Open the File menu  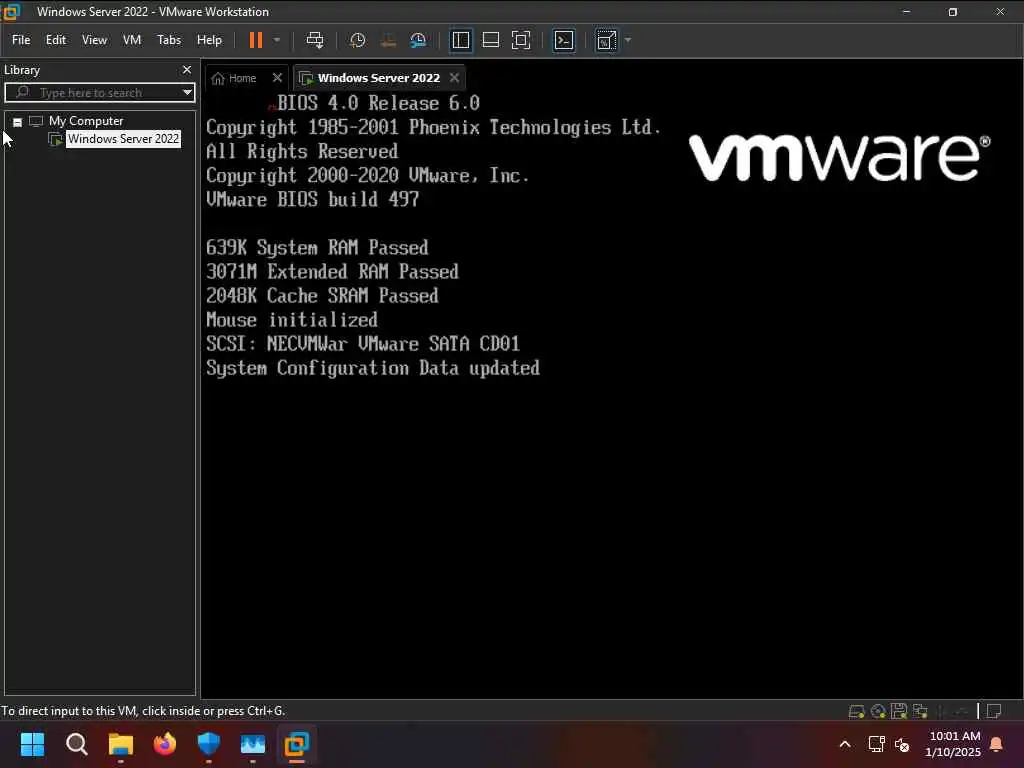21,40
